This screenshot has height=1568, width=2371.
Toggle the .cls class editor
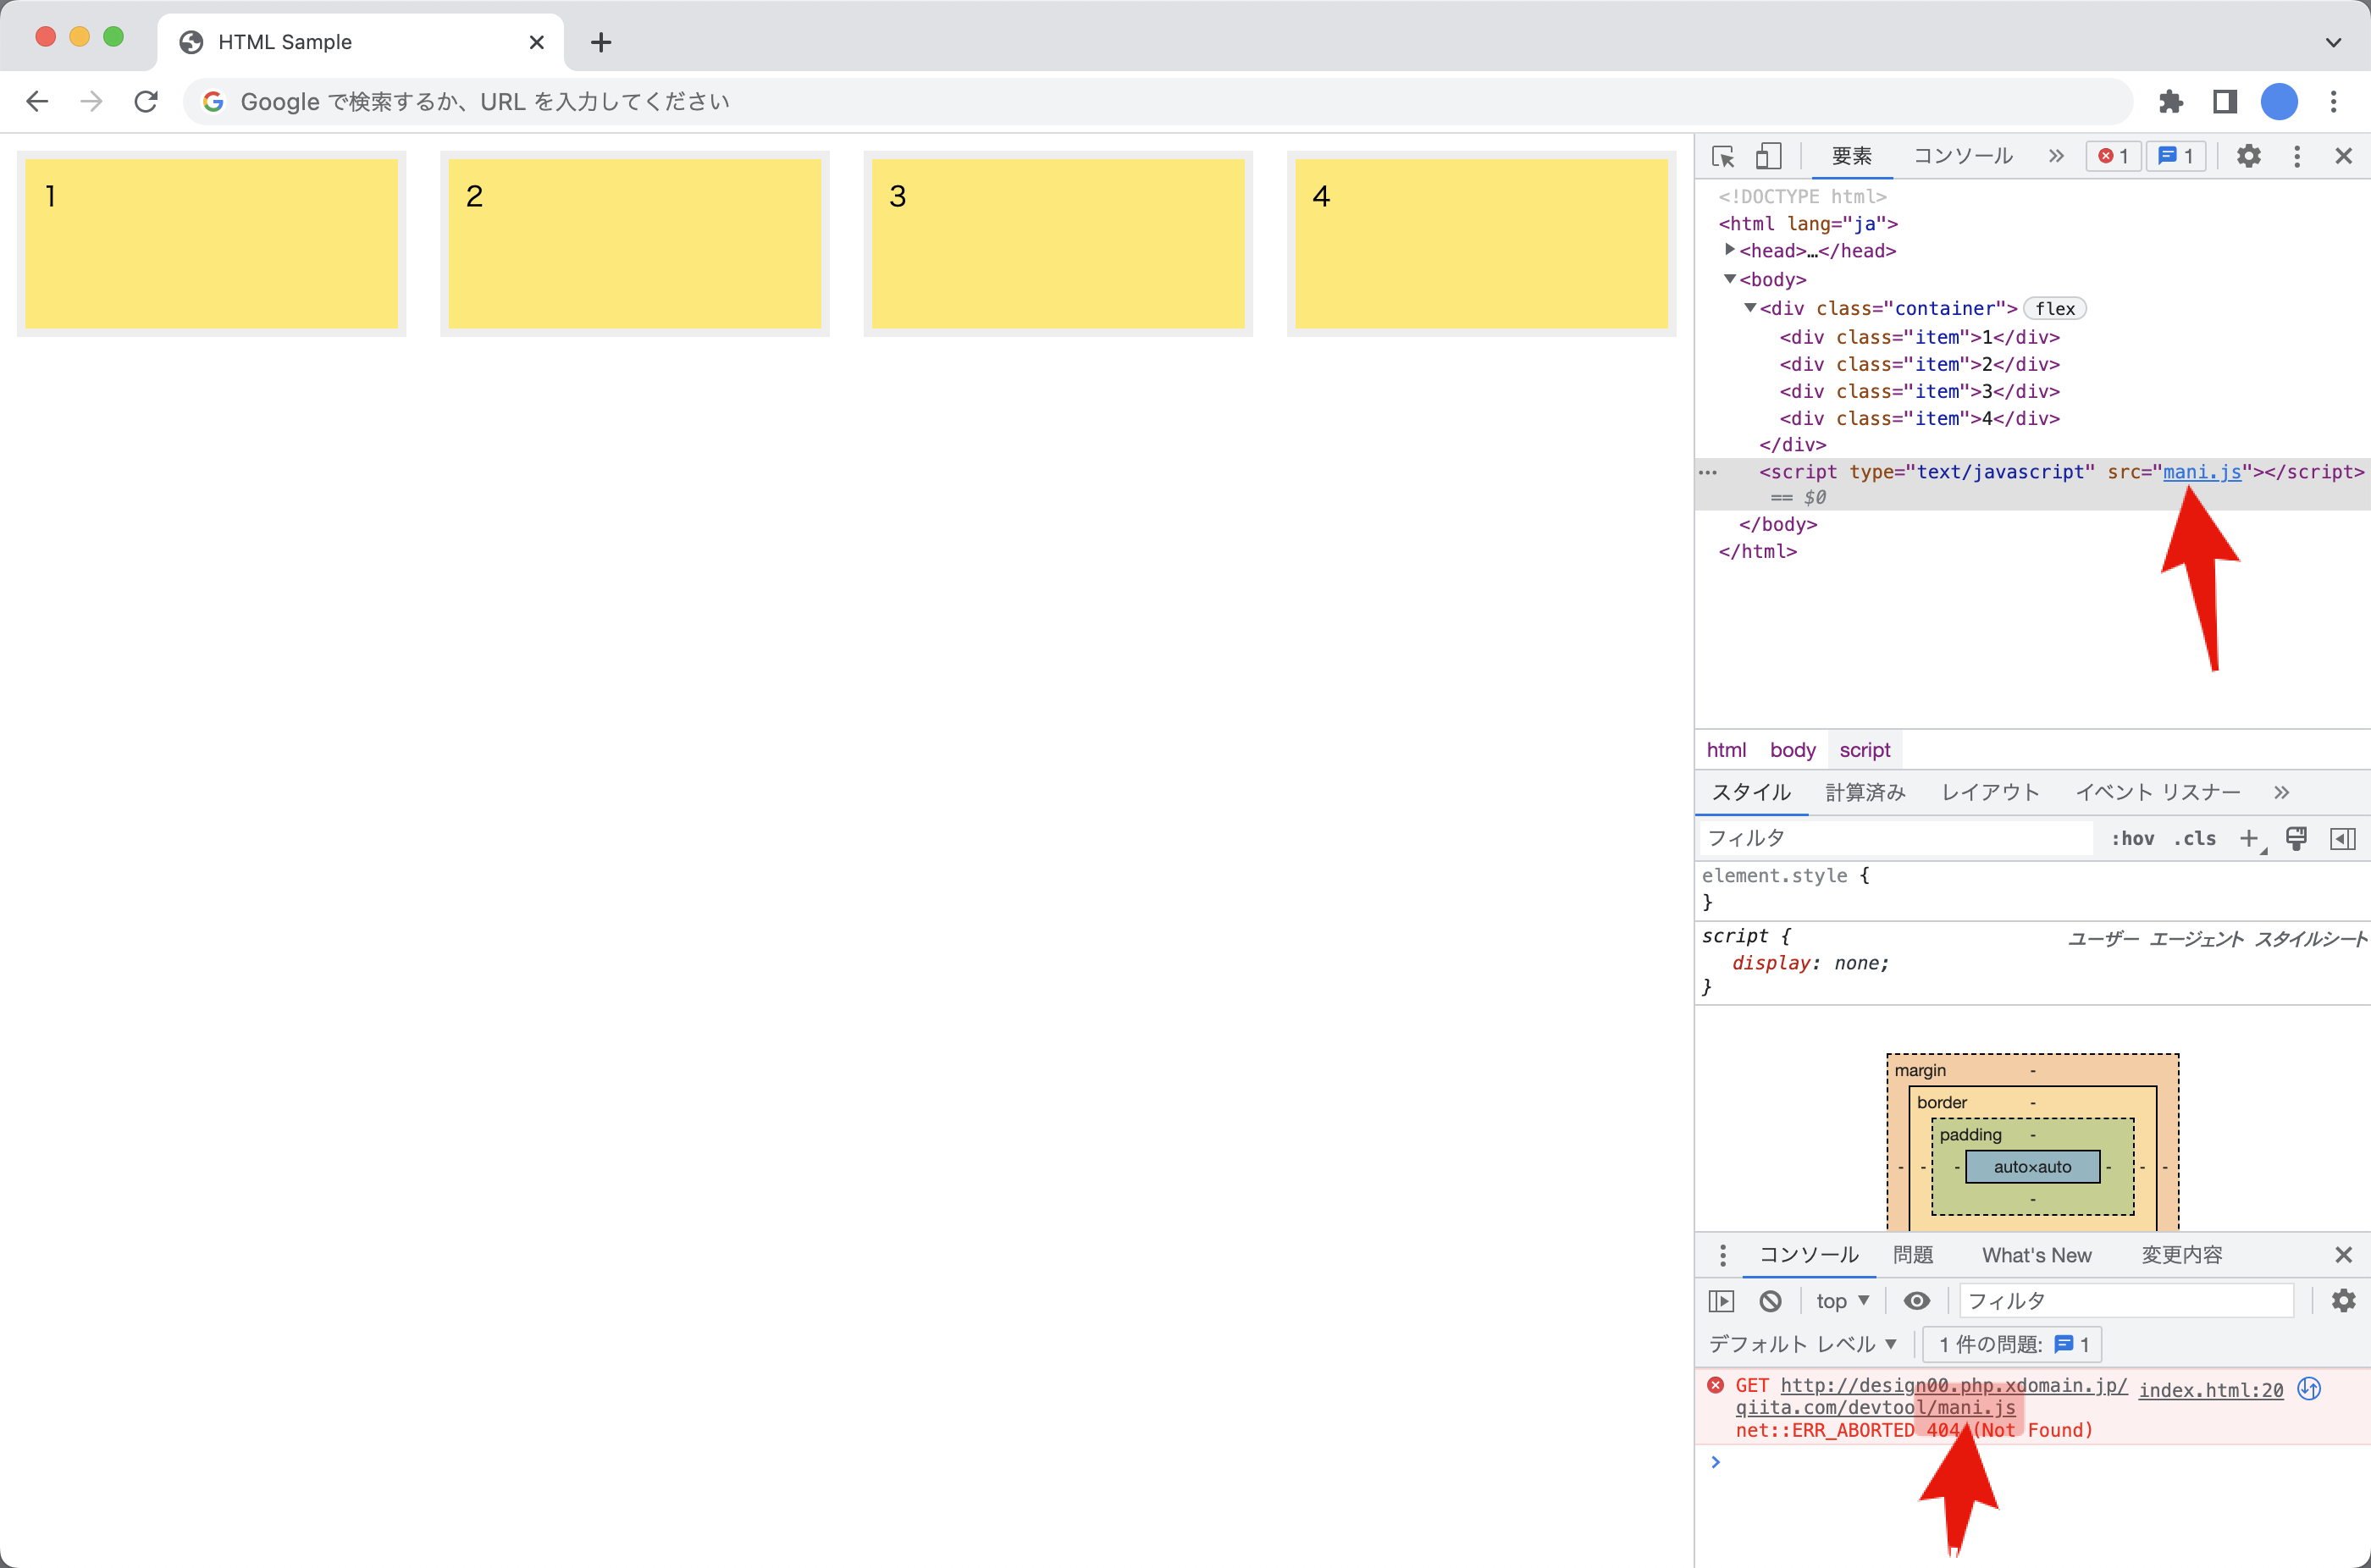point(2195,838)
